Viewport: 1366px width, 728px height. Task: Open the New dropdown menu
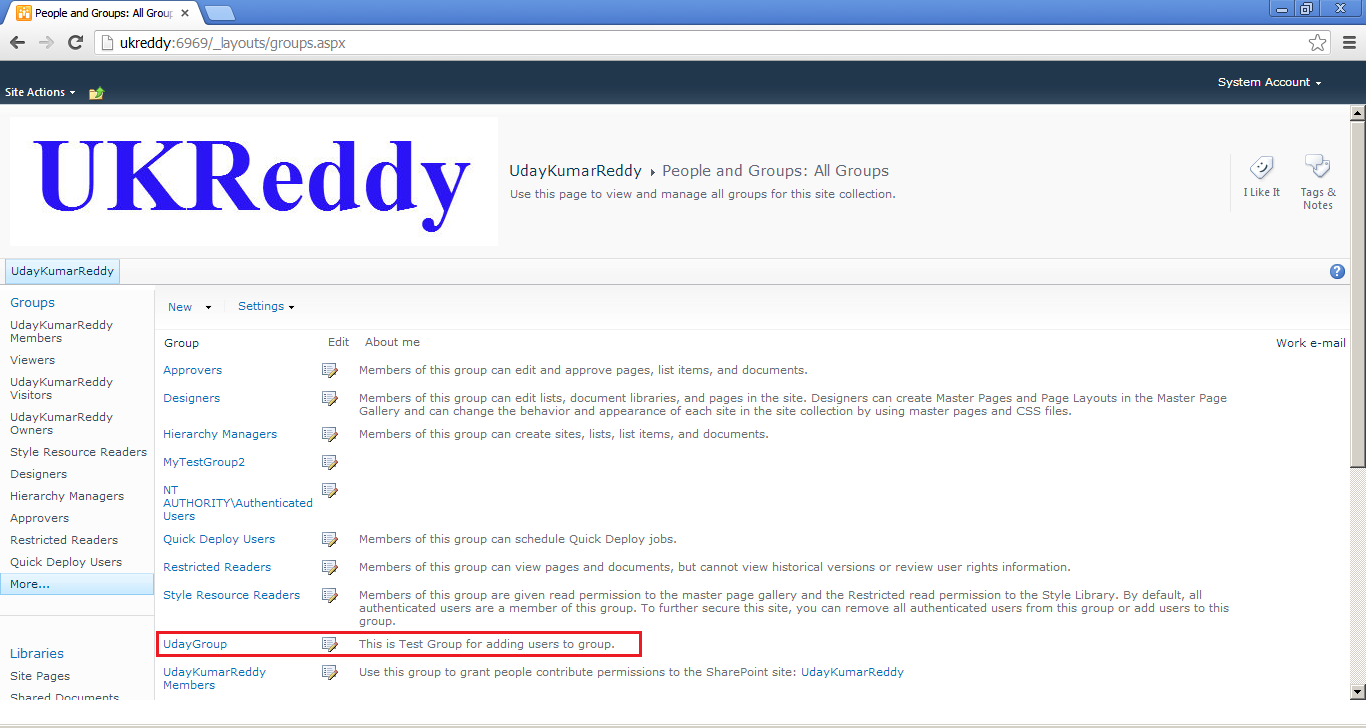[x=189, y=307]
